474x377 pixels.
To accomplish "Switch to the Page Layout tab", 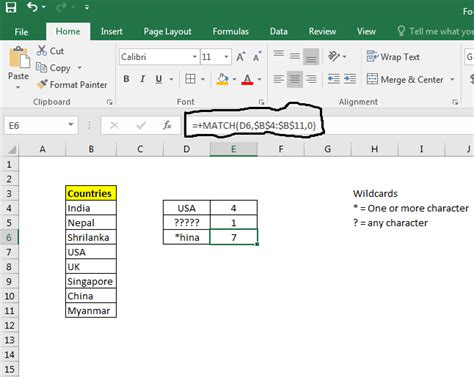I will (167, 32).
